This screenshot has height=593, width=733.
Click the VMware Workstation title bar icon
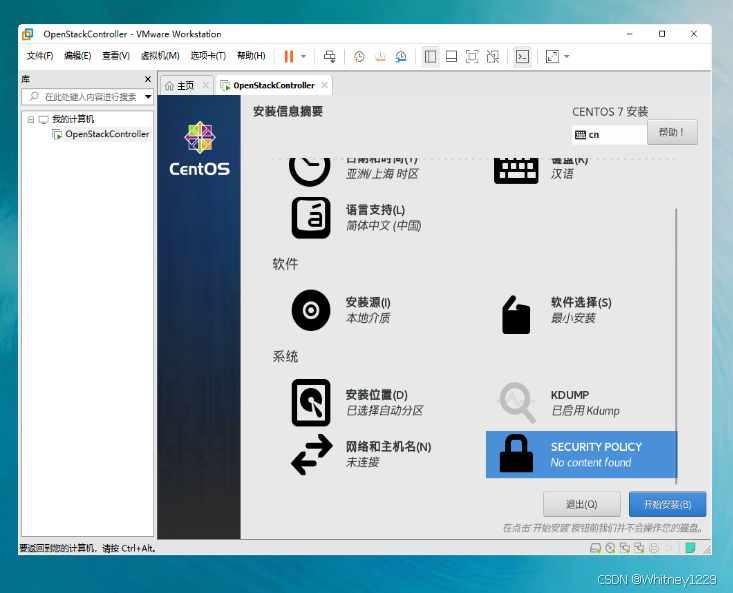(28, 34)
